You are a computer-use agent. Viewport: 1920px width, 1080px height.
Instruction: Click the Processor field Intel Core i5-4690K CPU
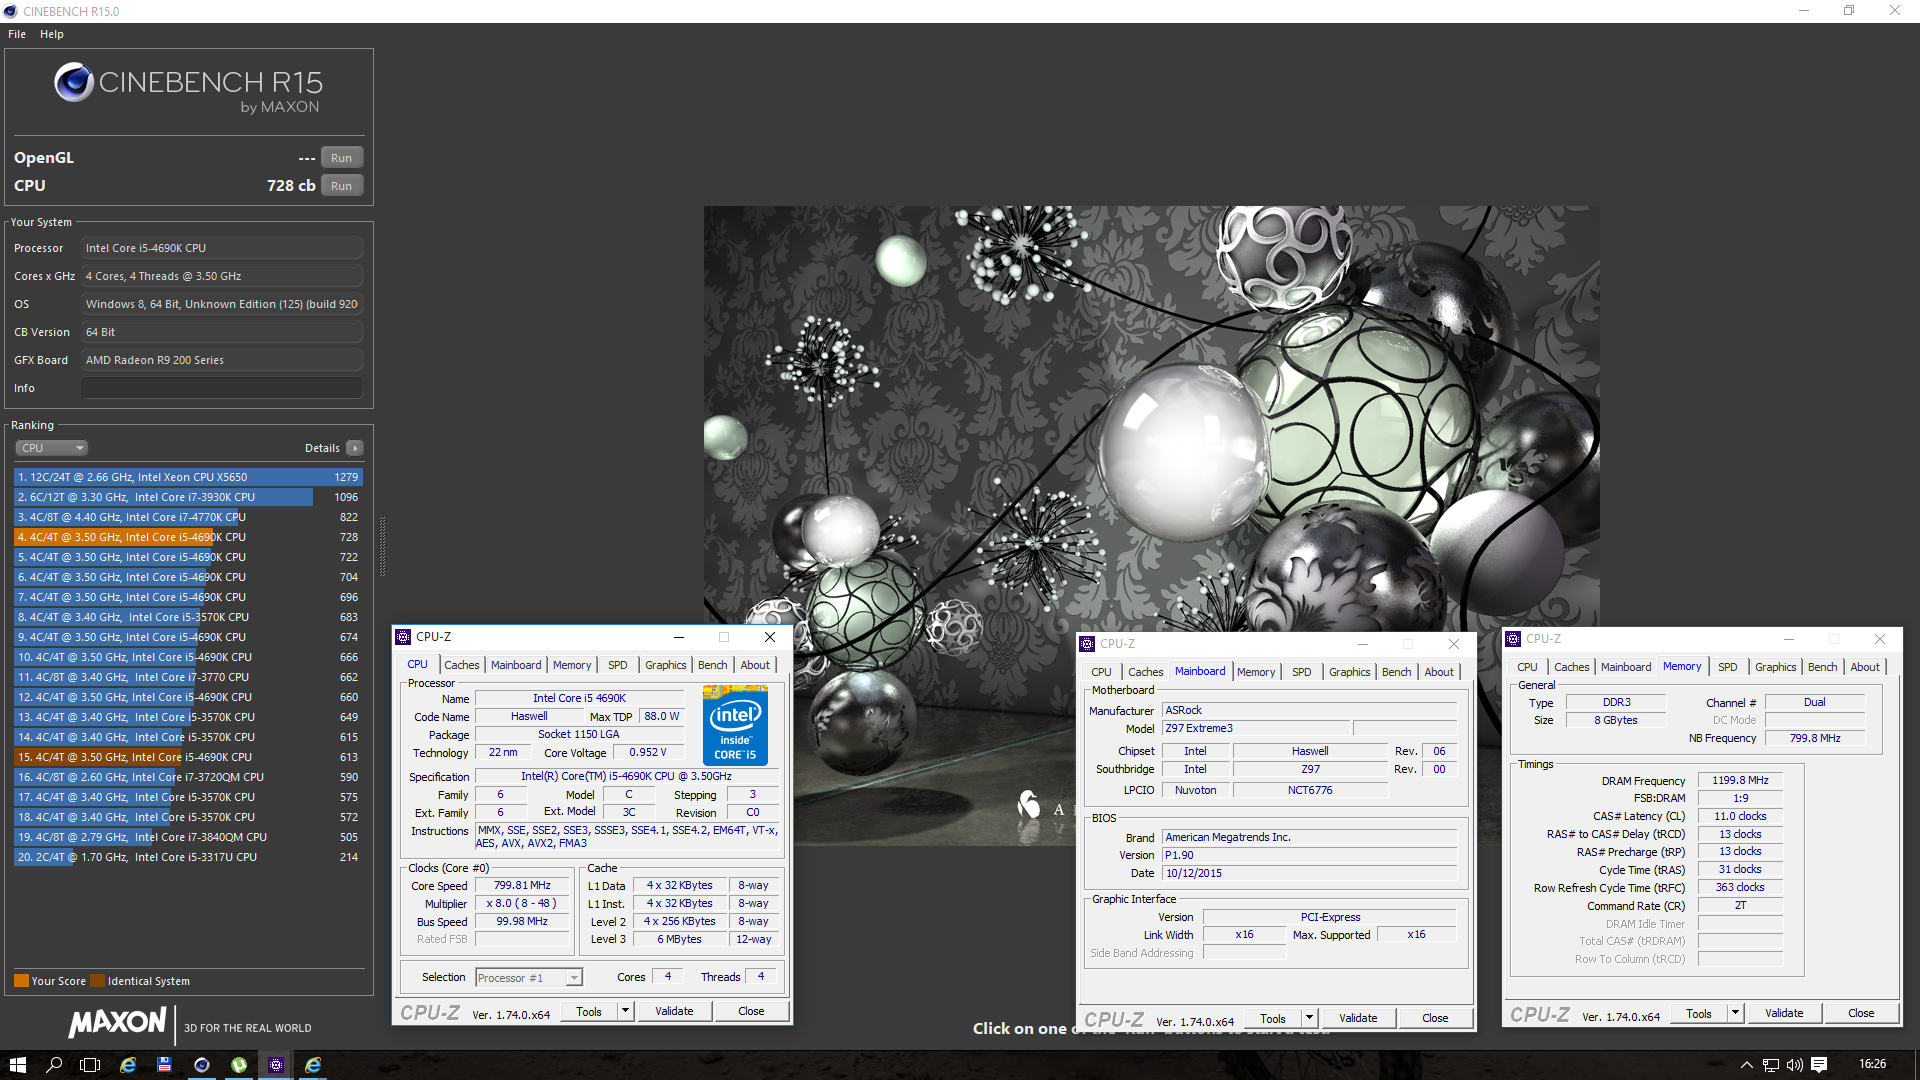[222, 248]
